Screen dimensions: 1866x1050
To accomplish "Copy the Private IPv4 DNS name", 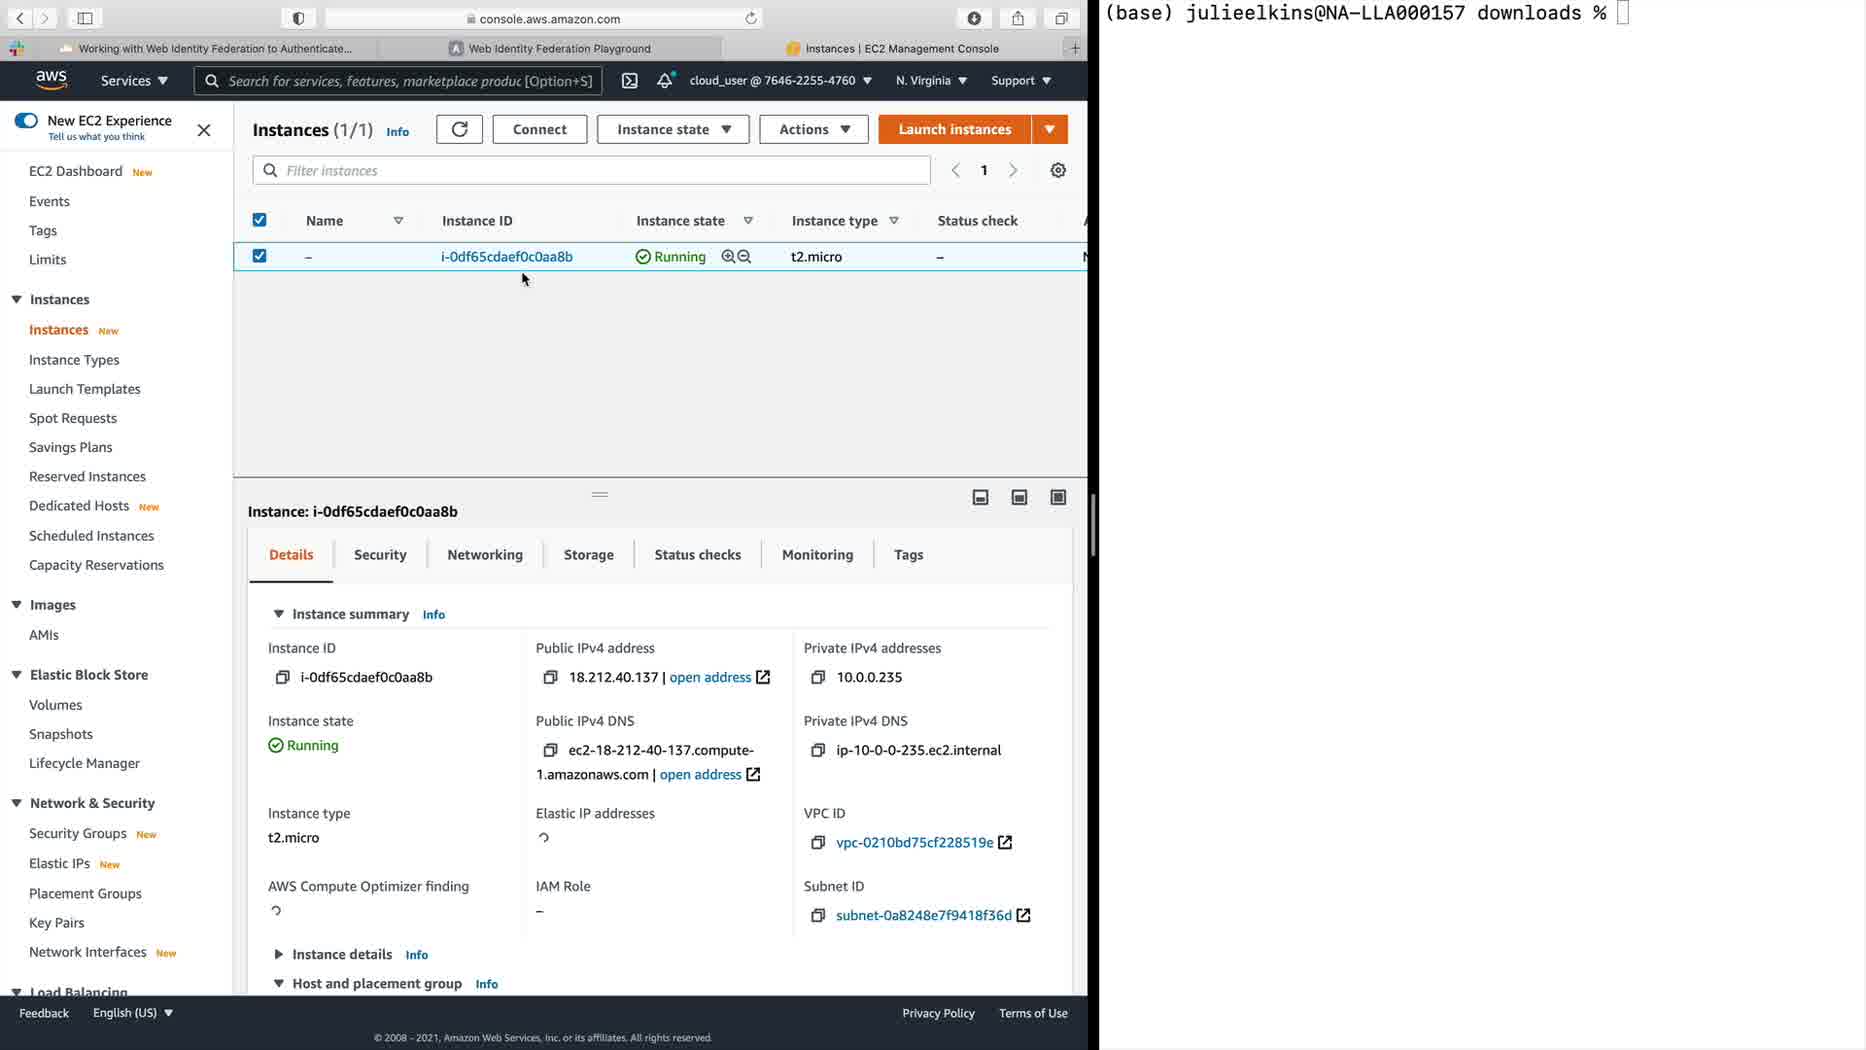I will 818,750.
